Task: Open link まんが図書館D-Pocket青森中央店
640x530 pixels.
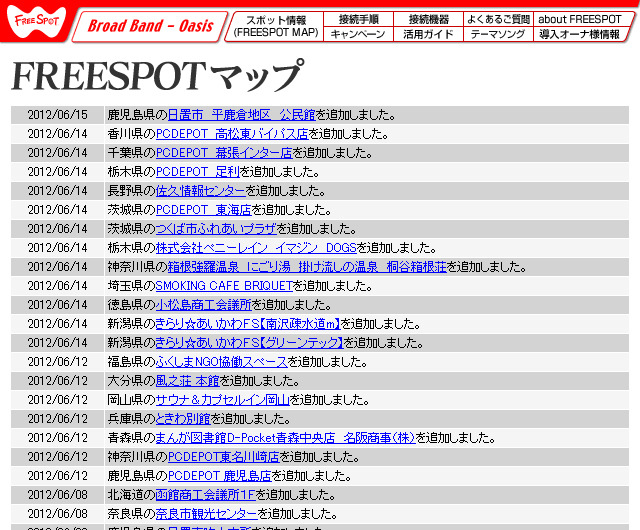Action: click(286, 438)
